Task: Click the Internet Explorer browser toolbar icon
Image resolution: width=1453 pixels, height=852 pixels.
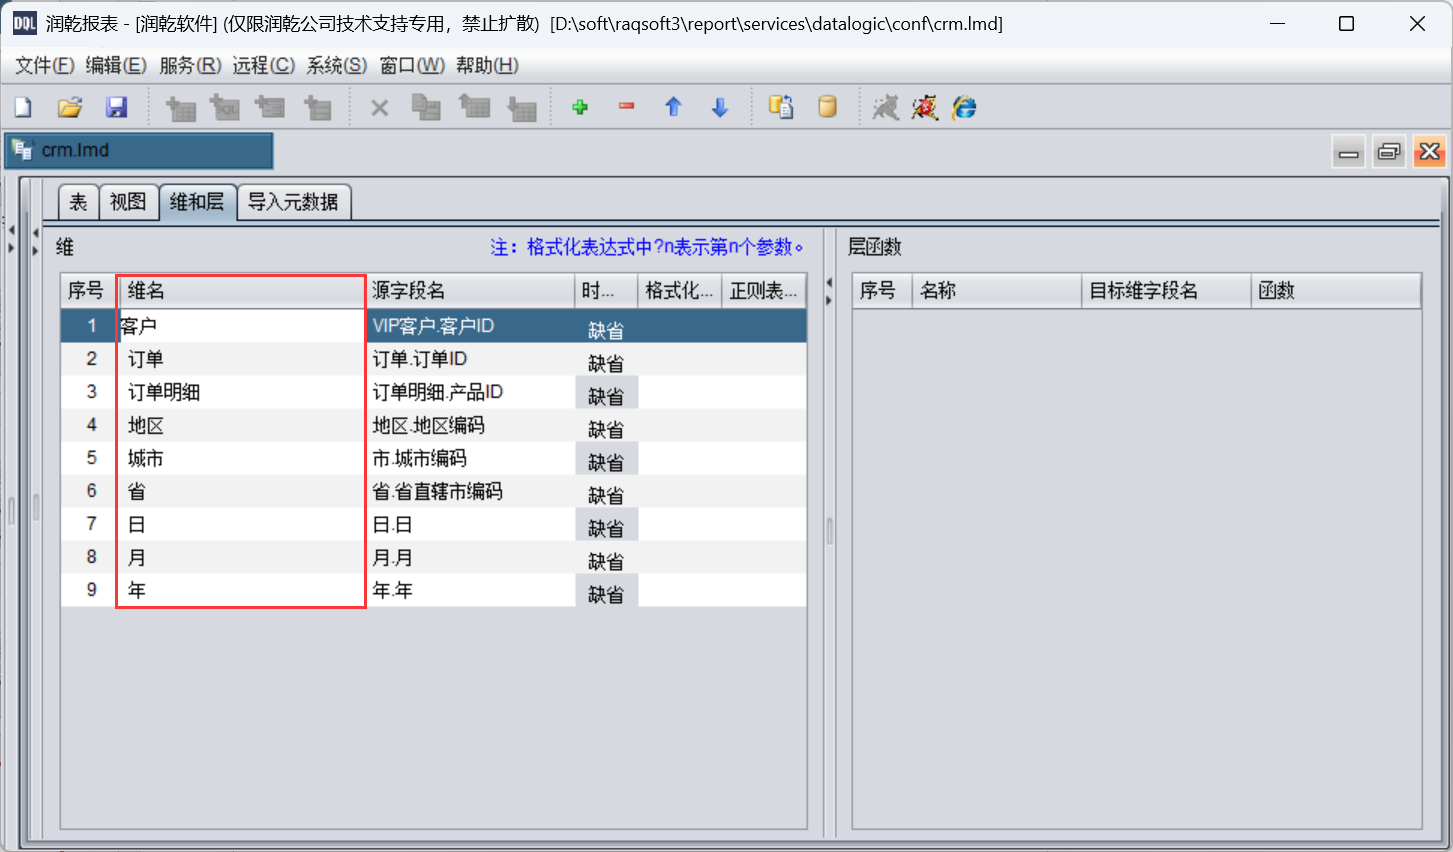Action: (x=964, y=107)
